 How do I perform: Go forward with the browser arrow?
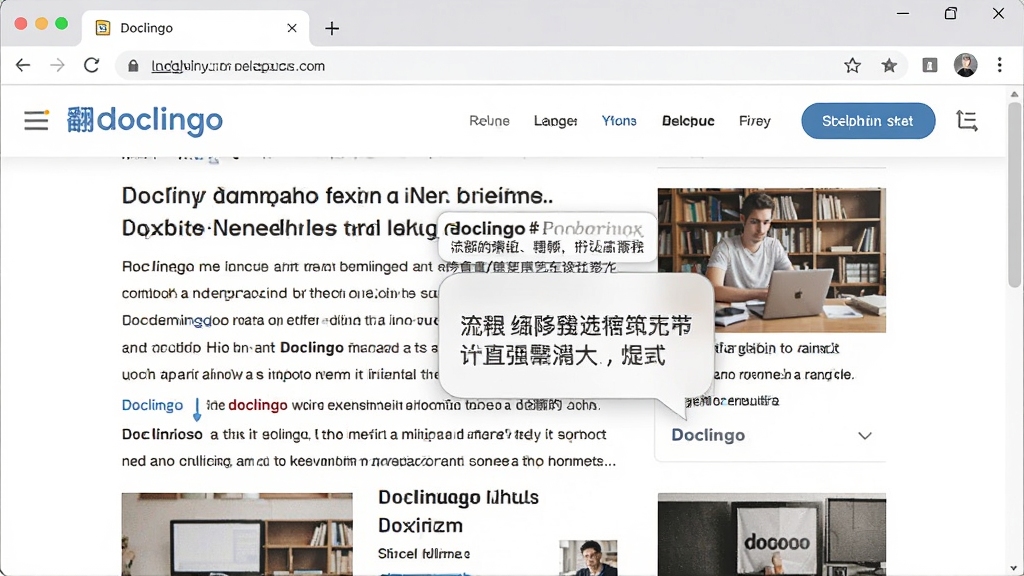57,65
